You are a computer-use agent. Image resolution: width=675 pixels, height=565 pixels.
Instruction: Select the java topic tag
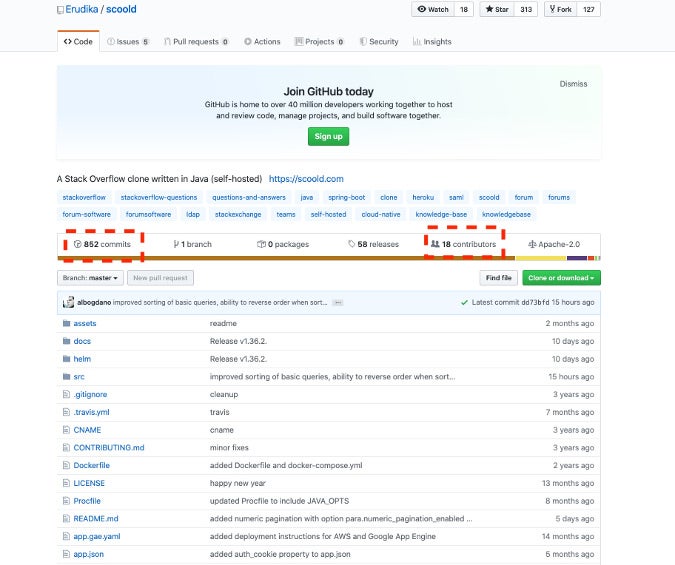307,197
